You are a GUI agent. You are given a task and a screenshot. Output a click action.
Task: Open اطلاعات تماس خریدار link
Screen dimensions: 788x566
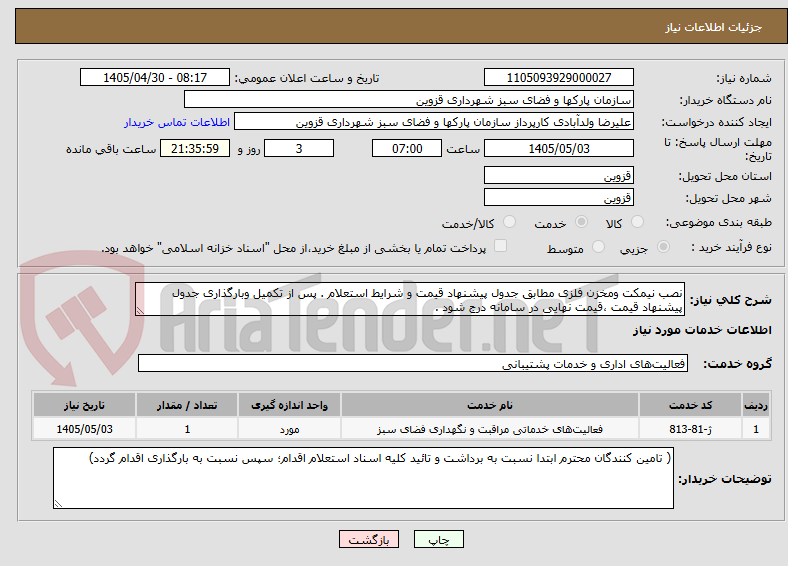pyautogui.click(x=177, y=122)
